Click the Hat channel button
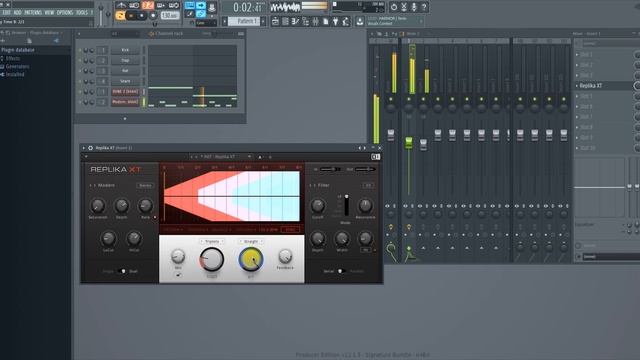 coord(125,71)
